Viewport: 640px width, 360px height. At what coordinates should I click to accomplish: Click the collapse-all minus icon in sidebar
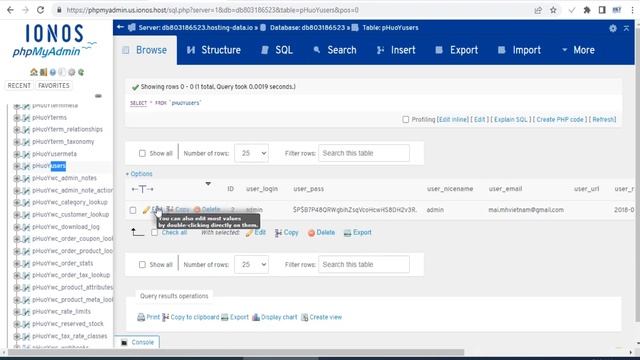[x=98, y=96]
